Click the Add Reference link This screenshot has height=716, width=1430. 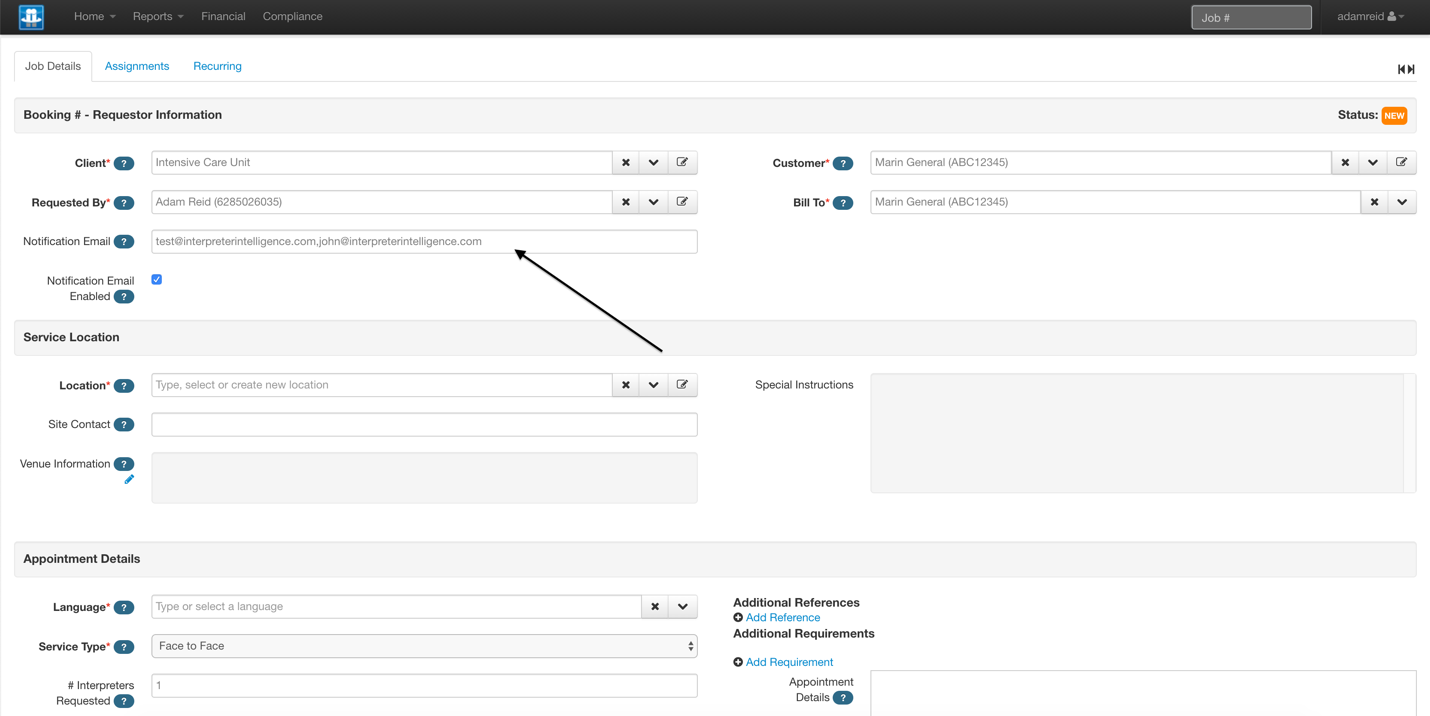click(783, 617)
